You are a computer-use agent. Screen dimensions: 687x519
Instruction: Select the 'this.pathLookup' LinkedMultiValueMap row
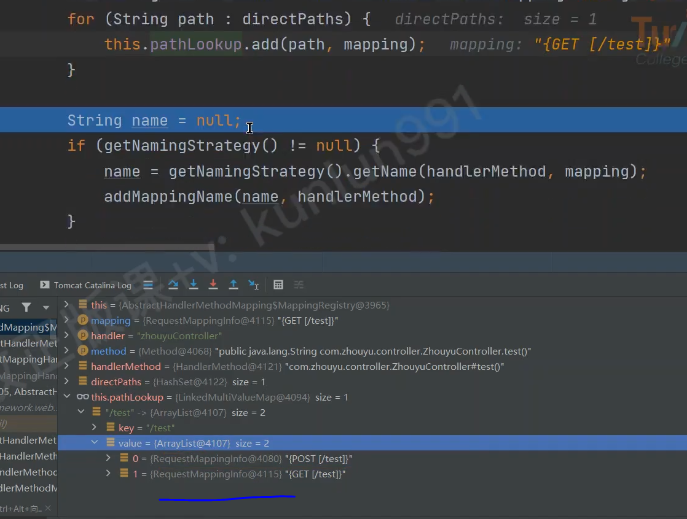coord(220,397)
